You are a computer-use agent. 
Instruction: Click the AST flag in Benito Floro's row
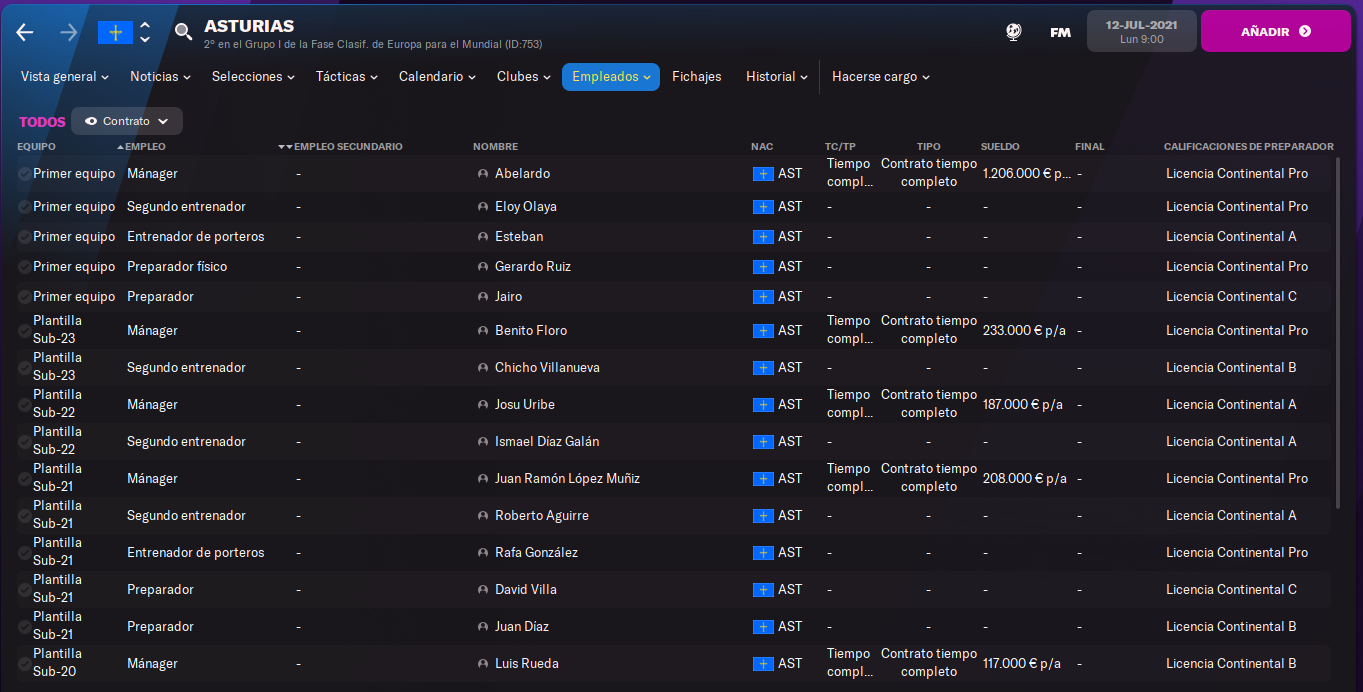point(763,331)
